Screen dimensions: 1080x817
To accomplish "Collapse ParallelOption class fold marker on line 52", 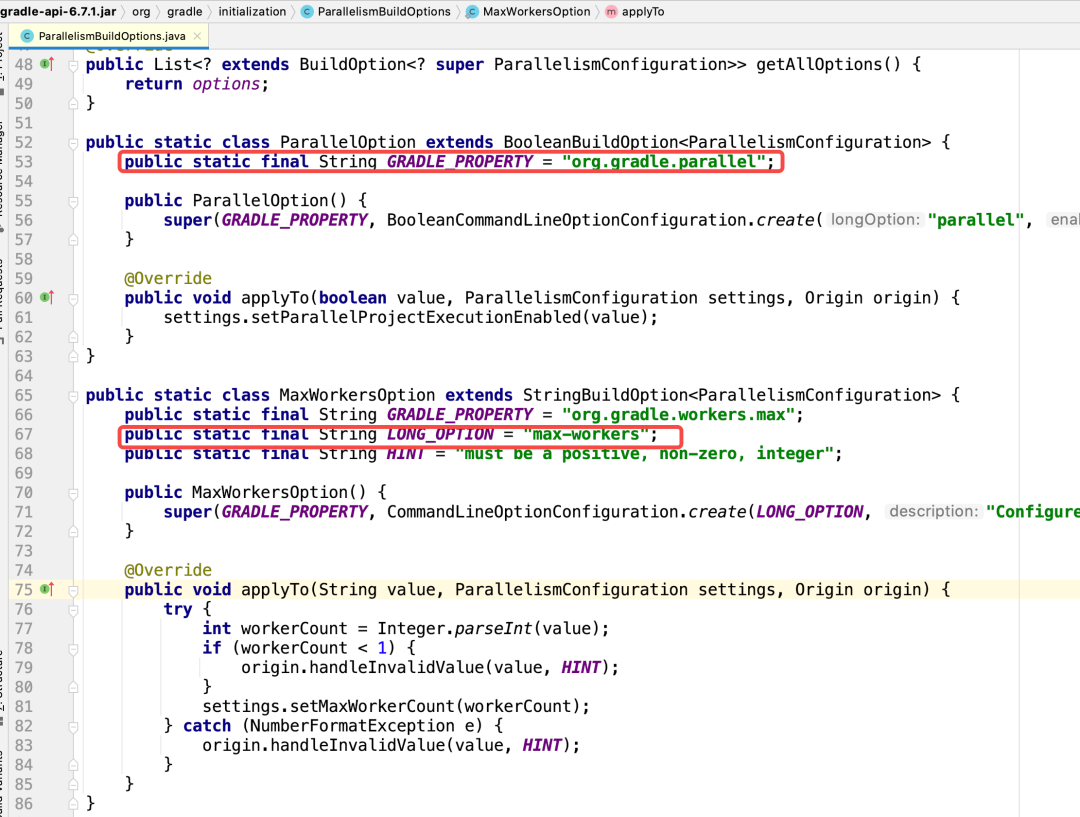I will 72,142.
